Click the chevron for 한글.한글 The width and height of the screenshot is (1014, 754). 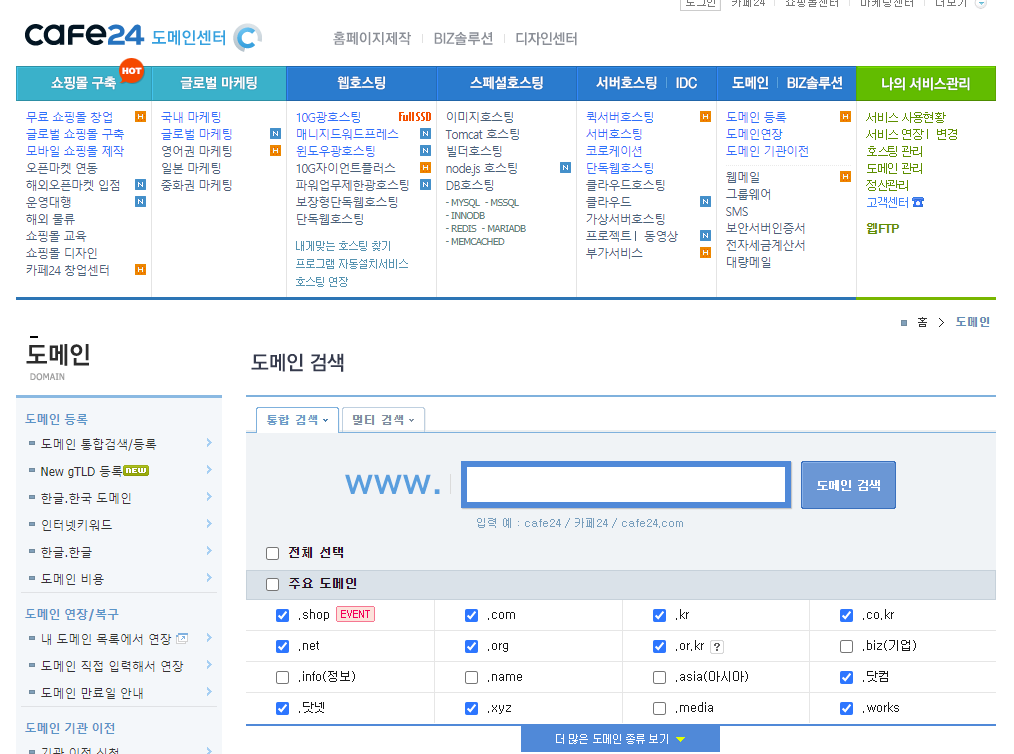tap(209, 551)
